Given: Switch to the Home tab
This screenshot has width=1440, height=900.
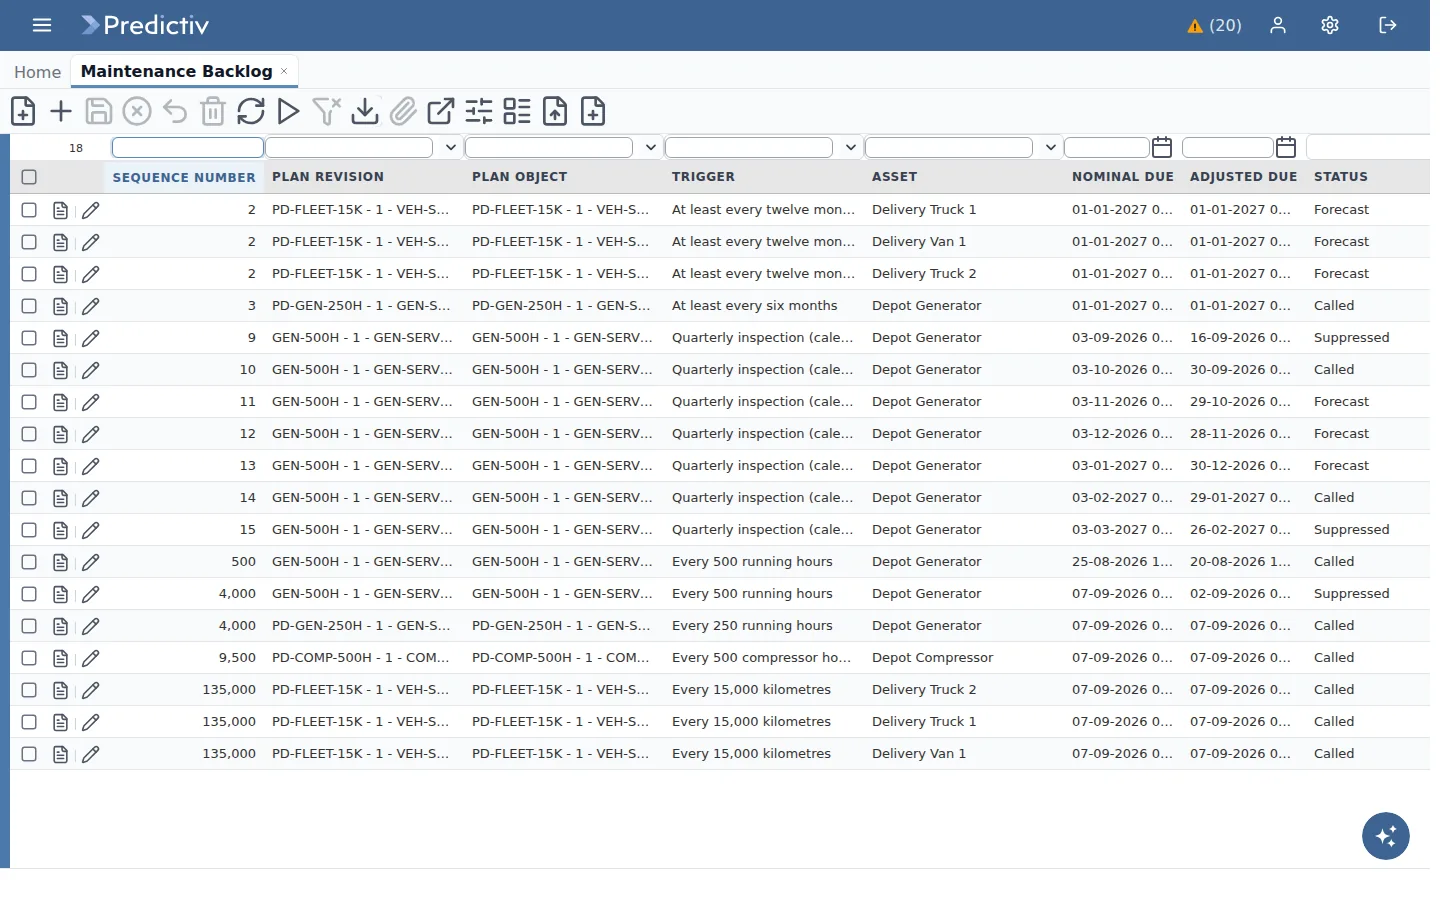Looking at the screenshot, I should click(37, 72).
